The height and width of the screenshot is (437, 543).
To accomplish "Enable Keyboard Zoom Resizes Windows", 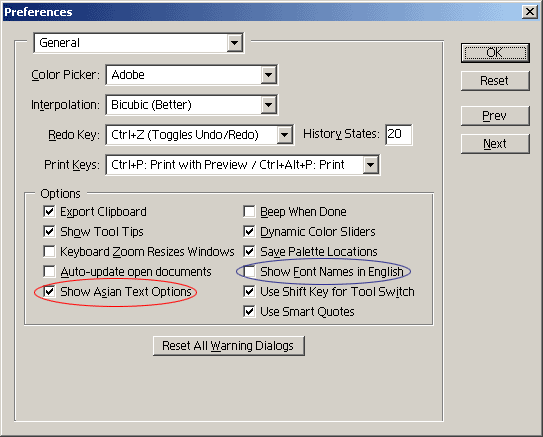I will click(49, 251).
